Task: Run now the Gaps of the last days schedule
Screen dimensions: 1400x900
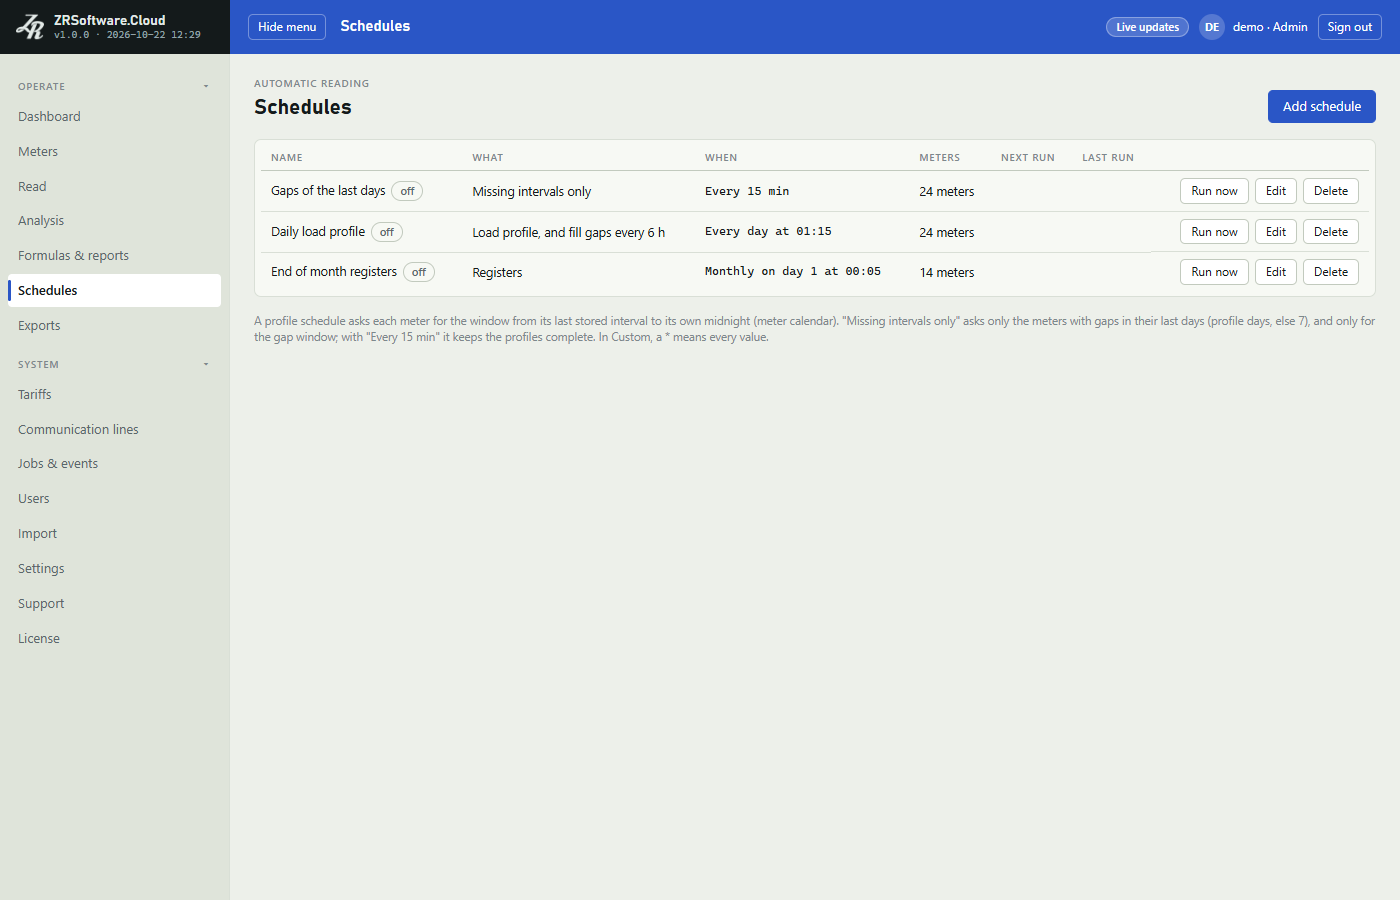Action: (x=1214, y=191)
